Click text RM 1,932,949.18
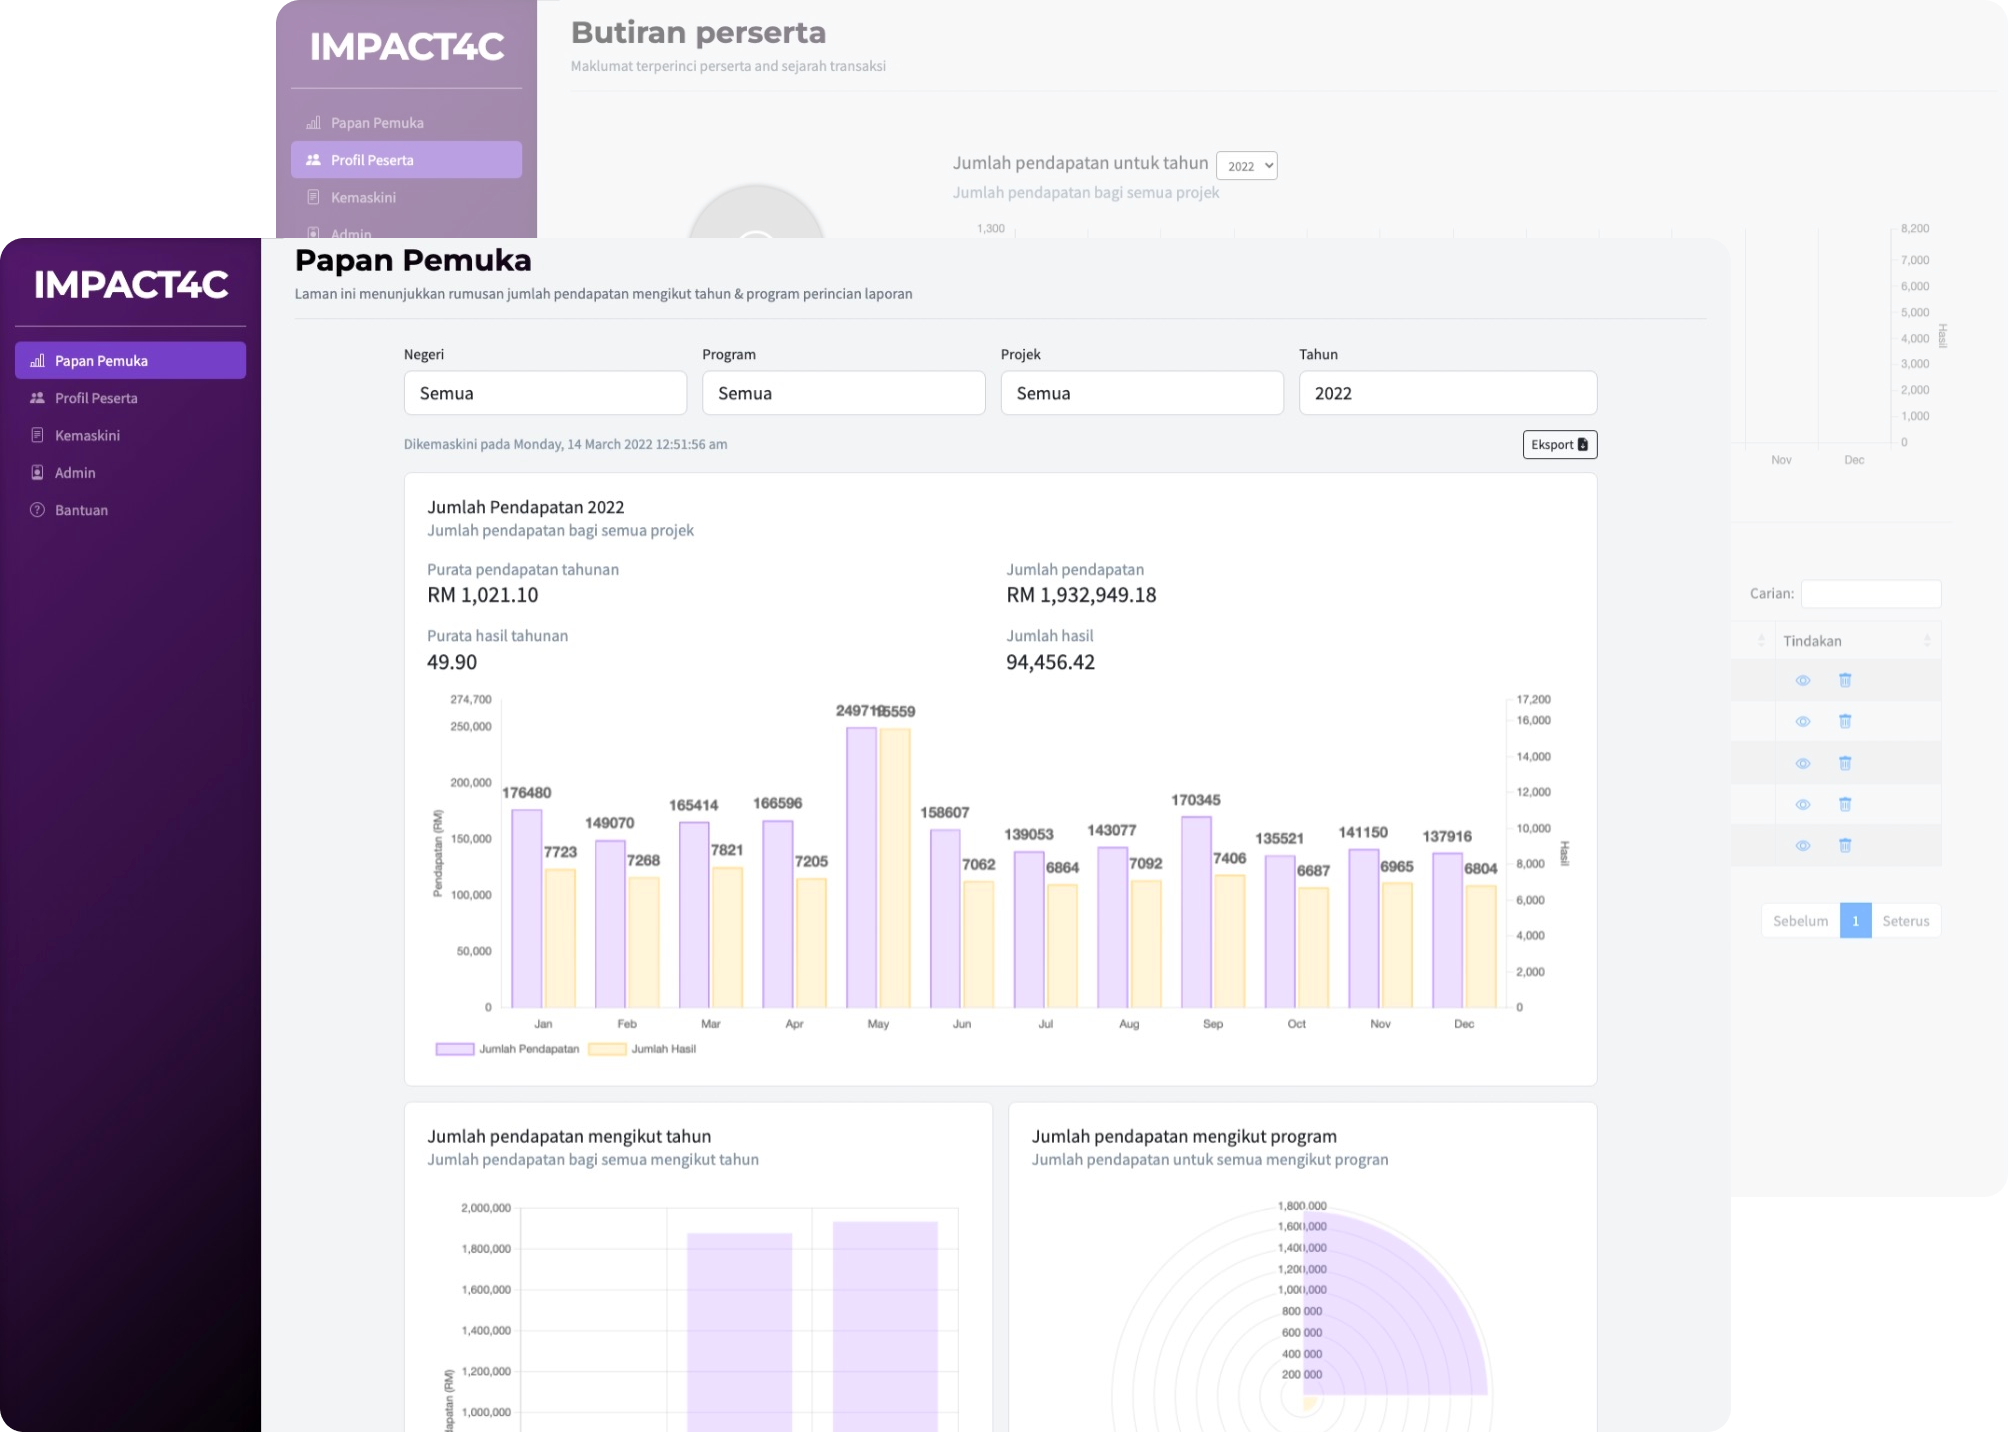Viewport: 2008px width, 1432px height. 1081,595
